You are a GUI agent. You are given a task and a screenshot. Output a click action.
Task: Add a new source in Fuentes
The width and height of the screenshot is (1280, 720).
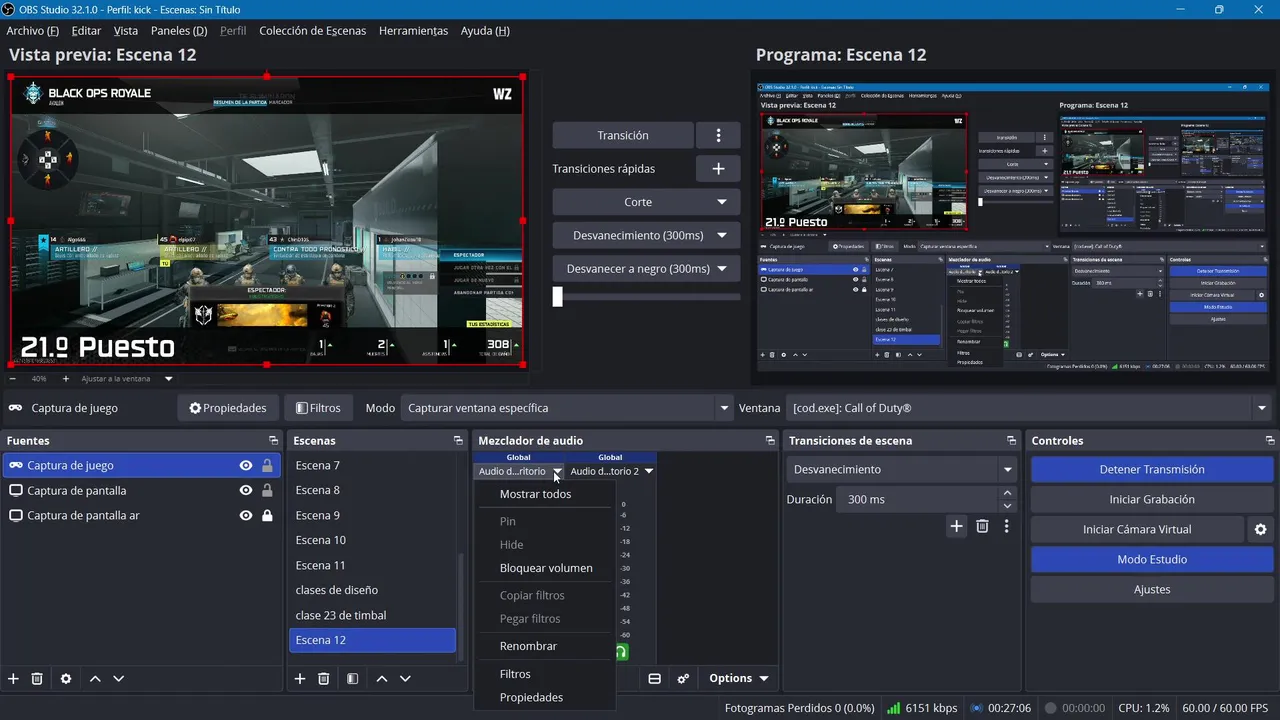coord(13,678)
